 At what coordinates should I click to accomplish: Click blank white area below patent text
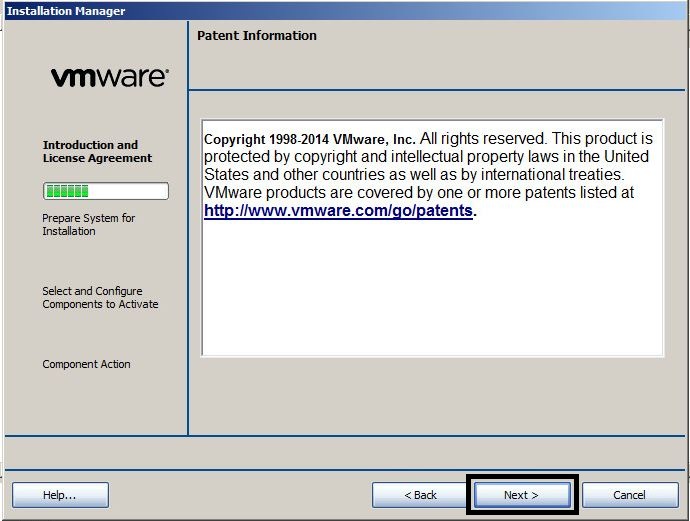click(x=432, y=290)
